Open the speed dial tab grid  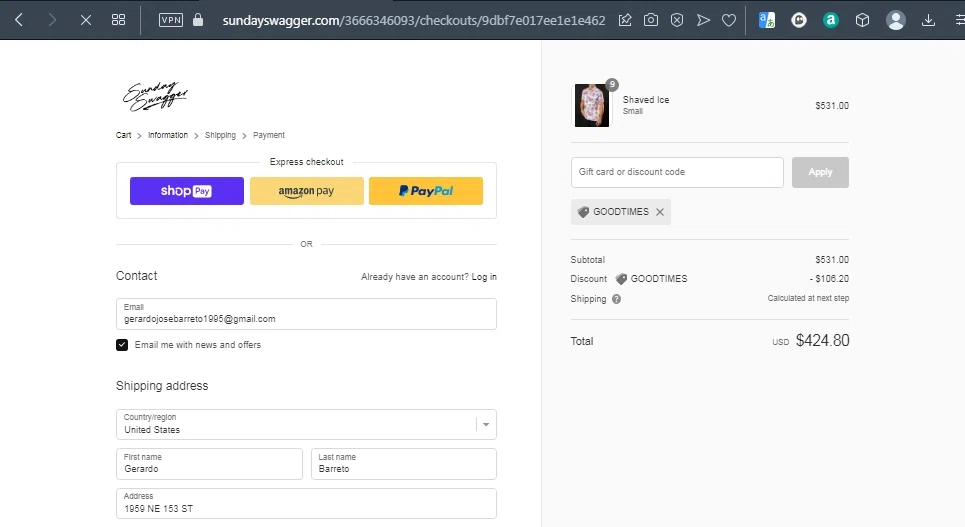[x=118, y=20]
